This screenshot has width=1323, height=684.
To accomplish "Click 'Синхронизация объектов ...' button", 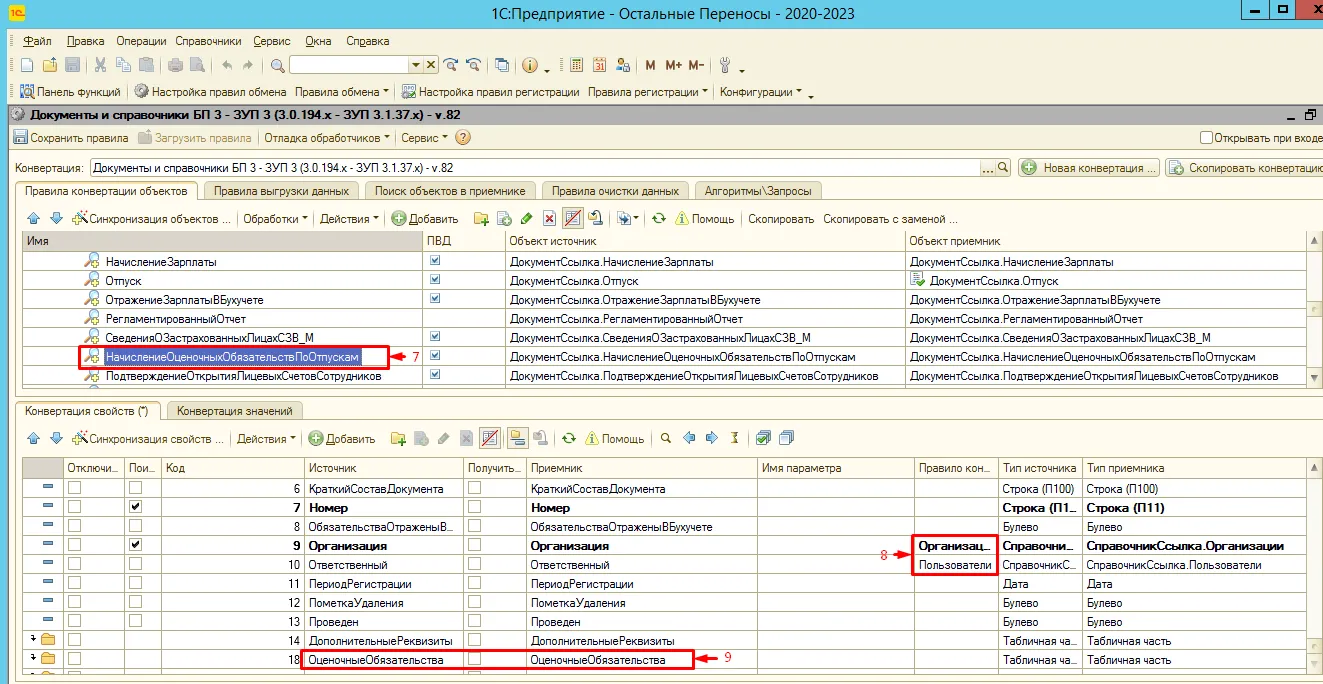I will 151,218.
